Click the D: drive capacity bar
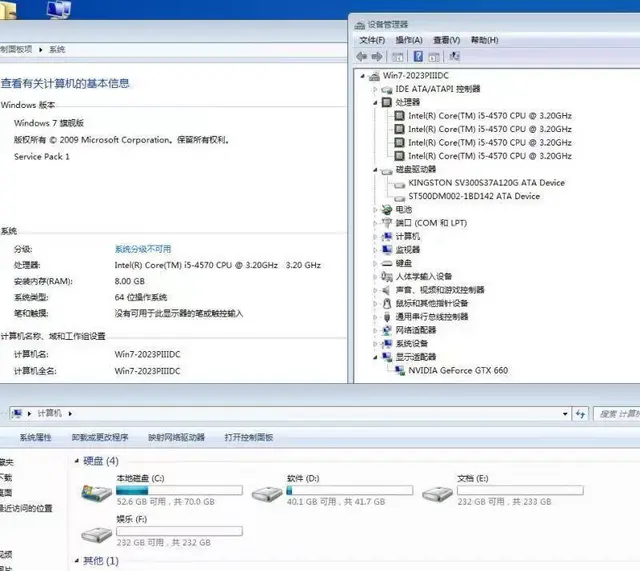The image size is (640, 571). (x=350, y=490)
